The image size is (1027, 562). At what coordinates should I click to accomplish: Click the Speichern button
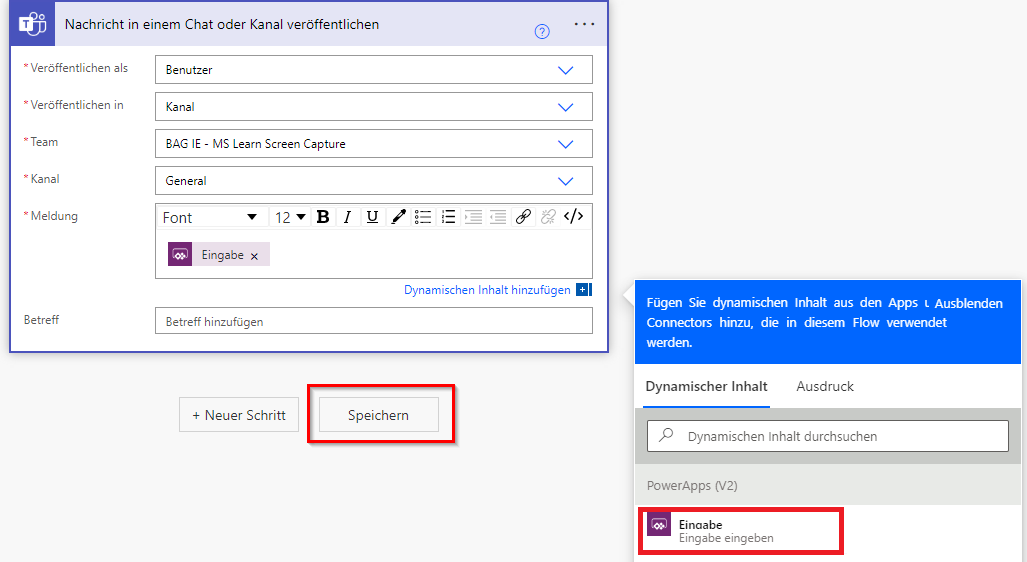coord(379,415)
